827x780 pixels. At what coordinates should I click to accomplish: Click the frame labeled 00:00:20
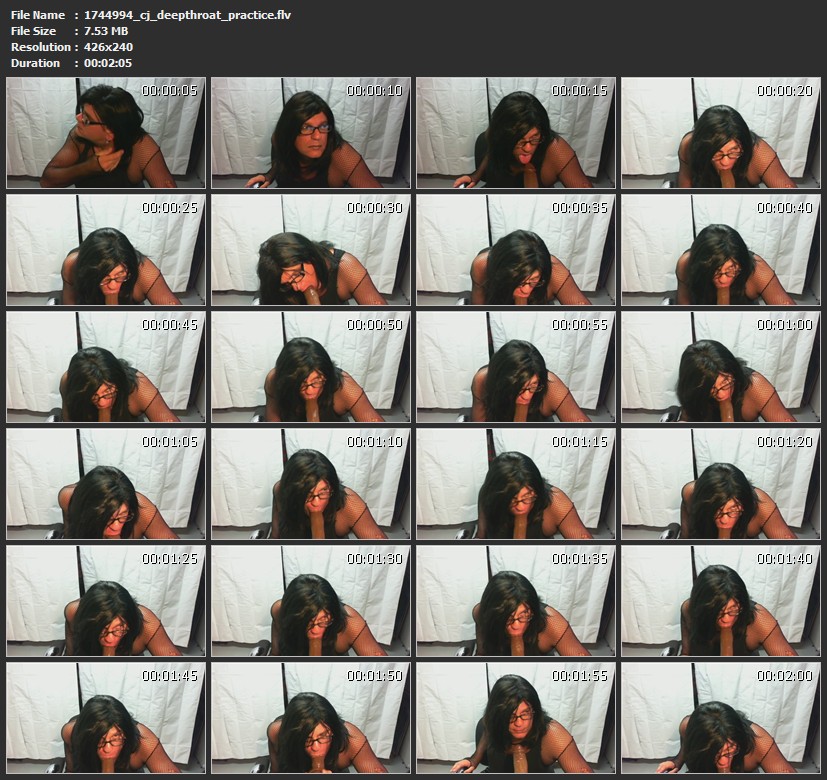pos(721,133)
